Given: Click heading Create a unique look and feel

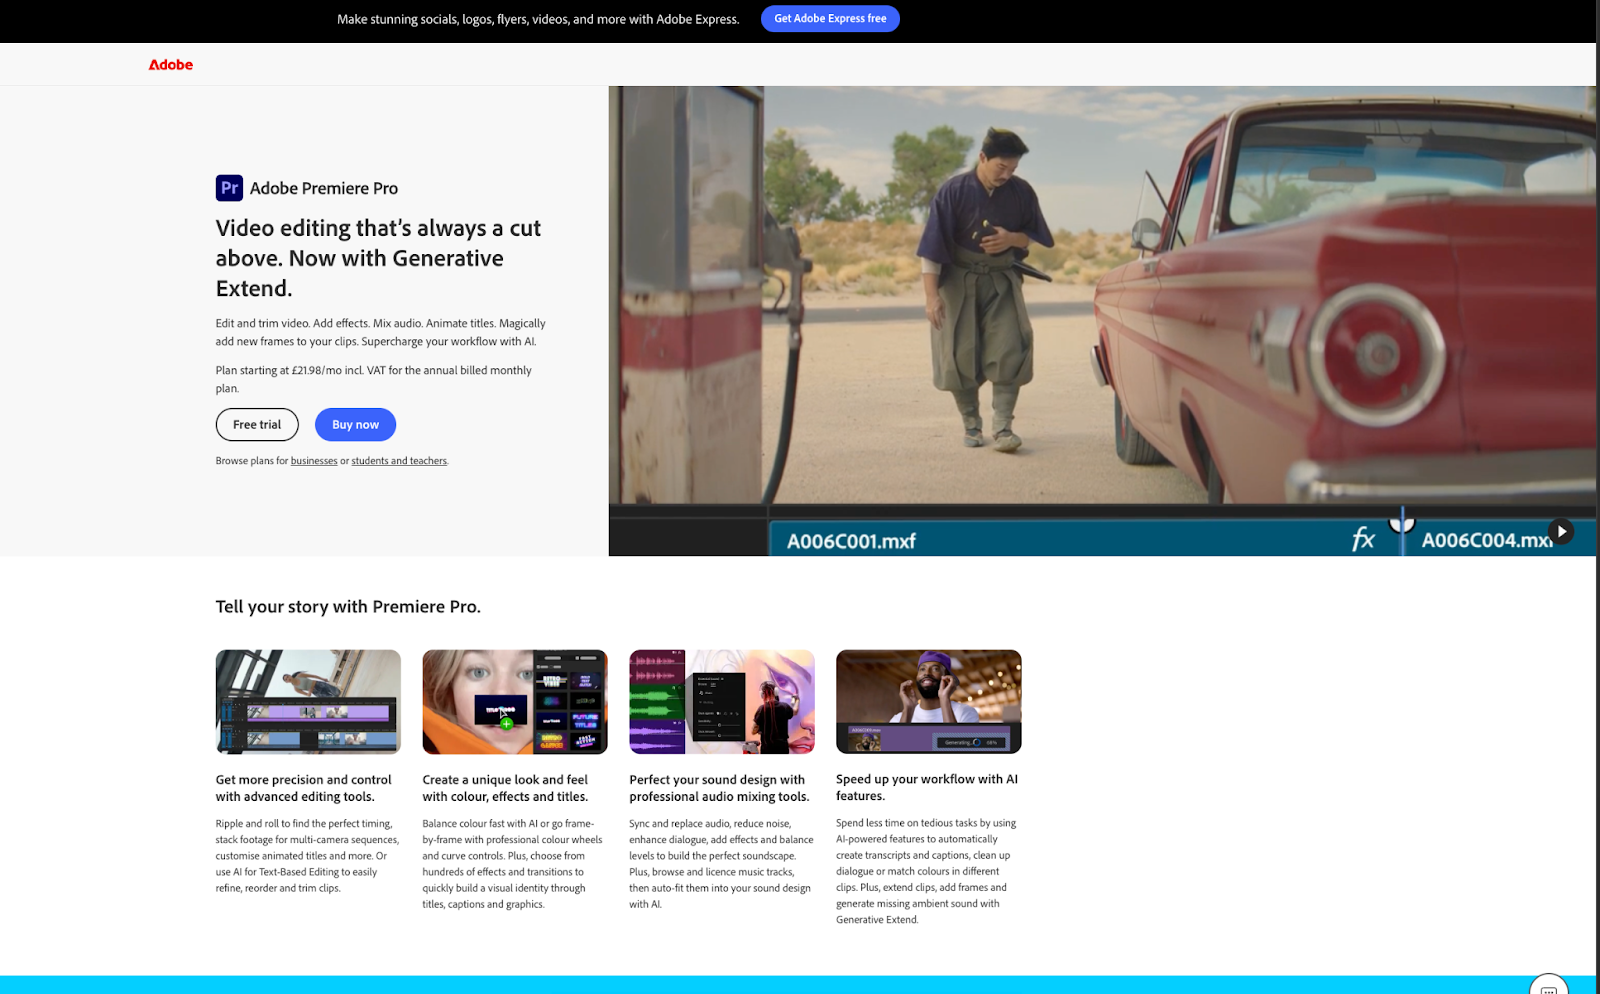Looking at the screenshot, I should coord(505,788).
